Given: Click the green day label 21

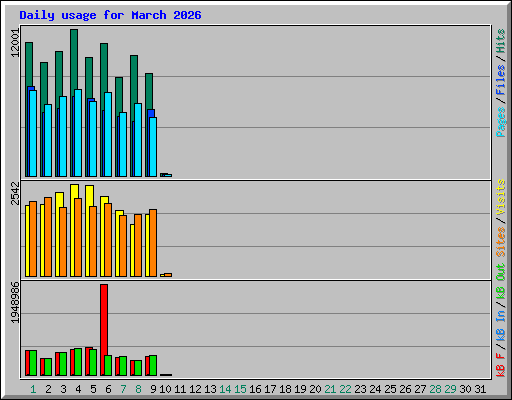Looking at the screenshot, I should [x=330, y=389].
